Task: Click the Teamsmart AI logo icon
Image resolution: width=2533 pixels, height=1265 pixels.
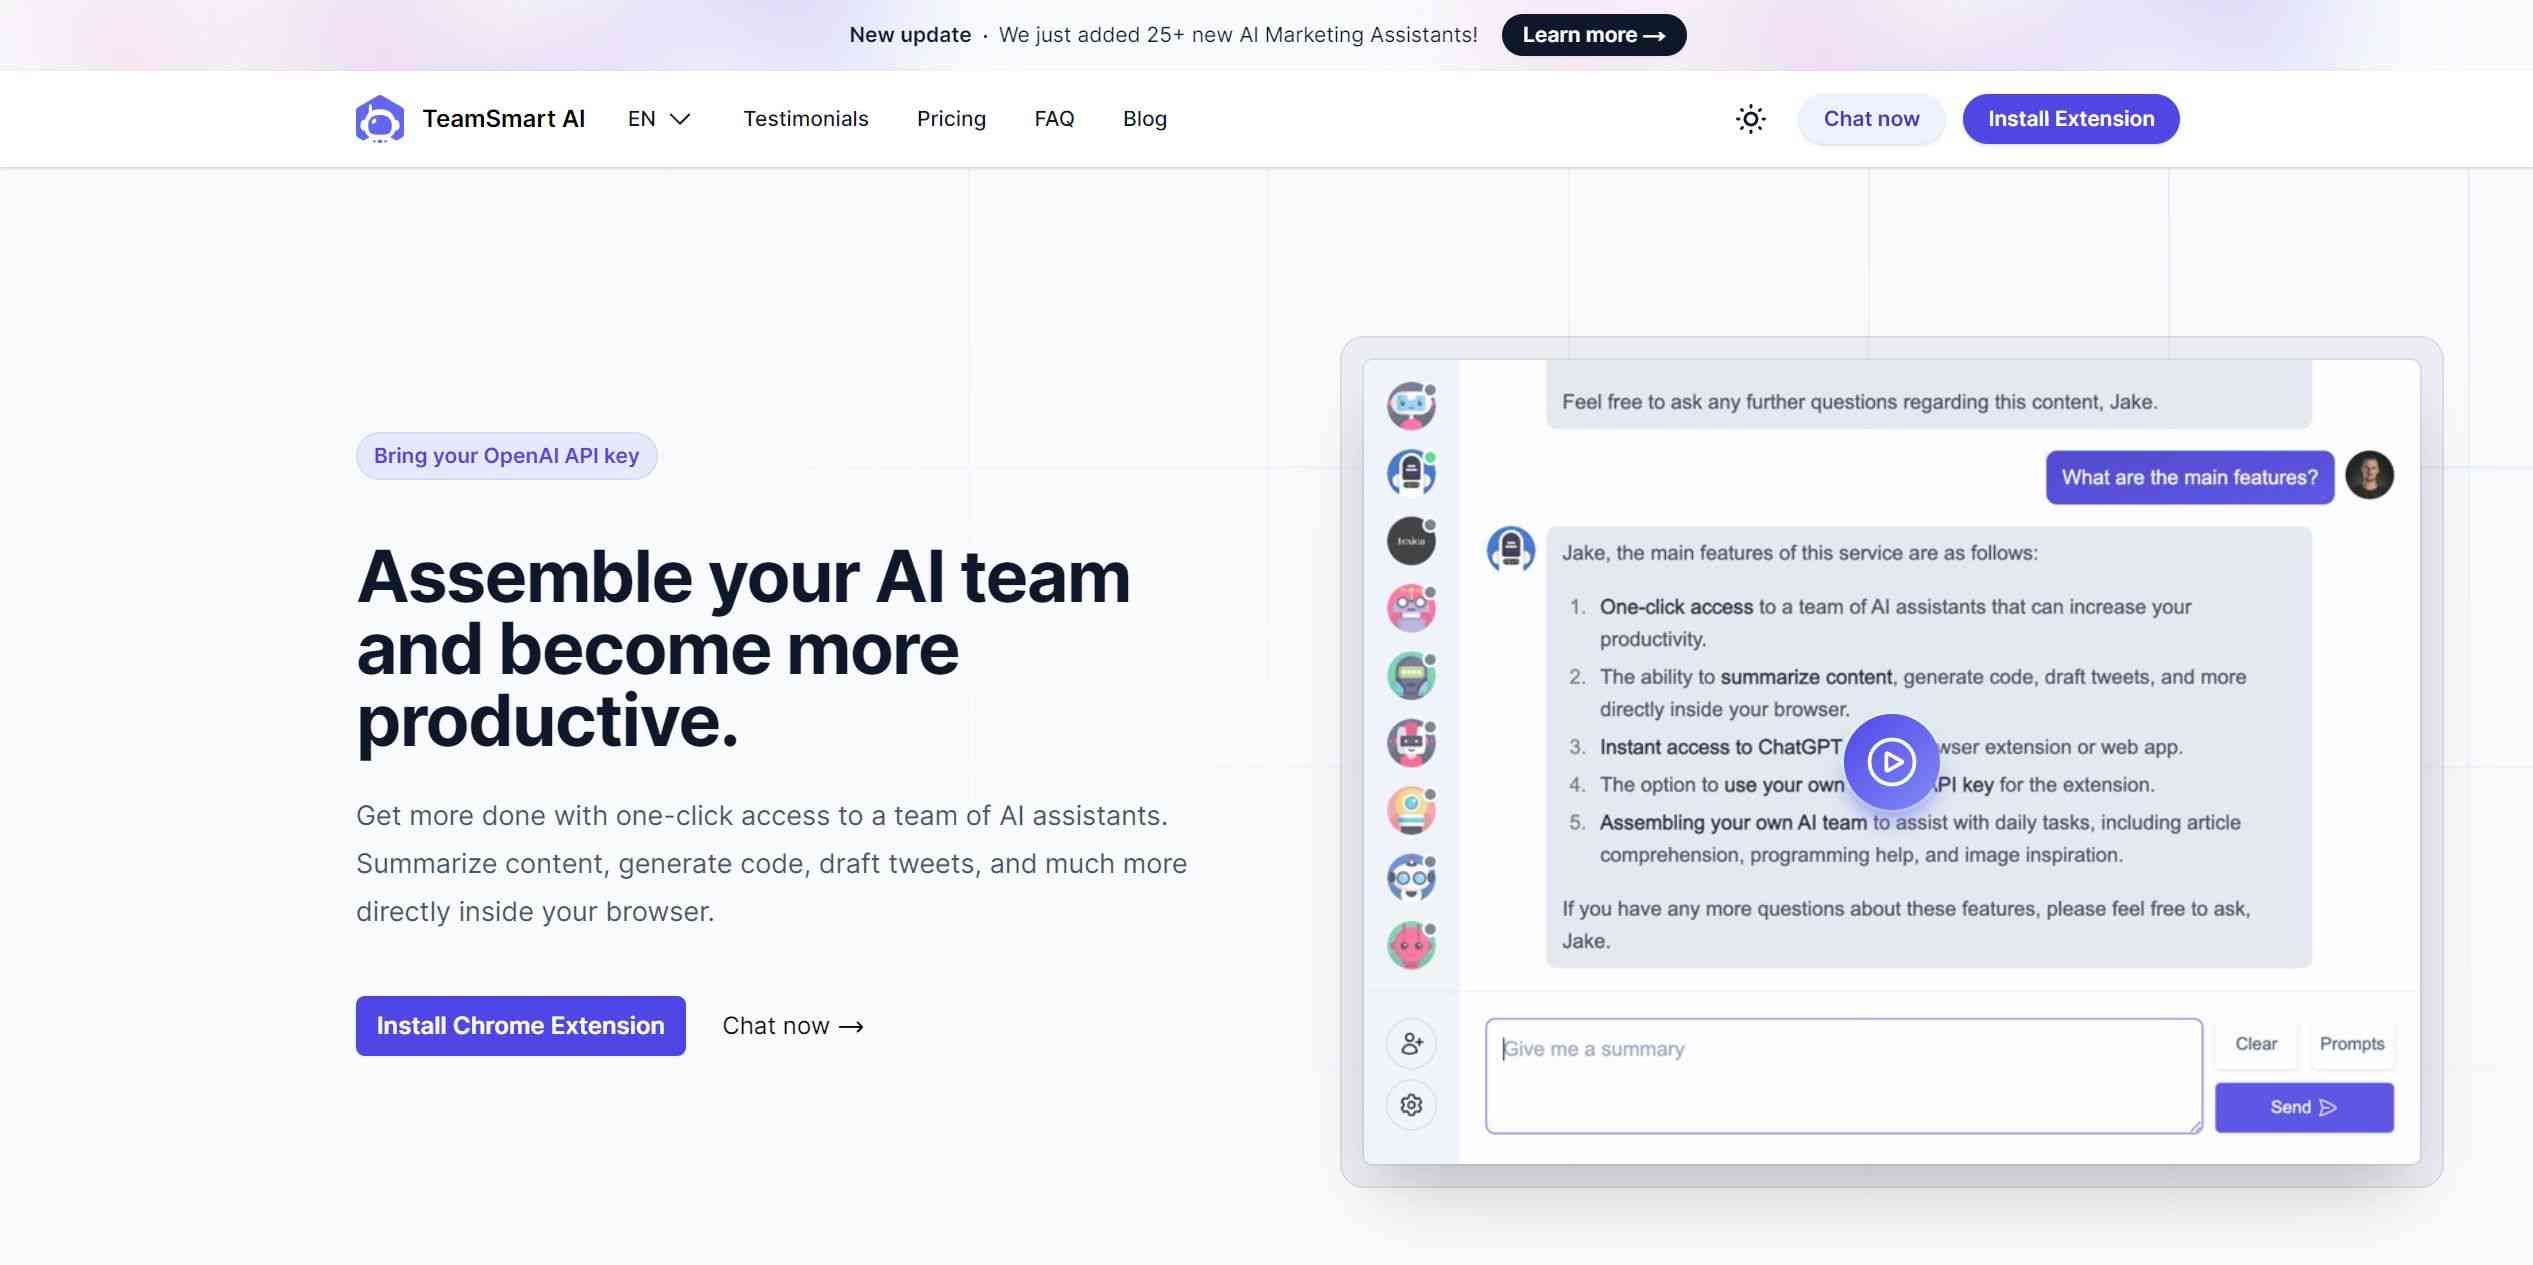Action: (x=378, y=118)
